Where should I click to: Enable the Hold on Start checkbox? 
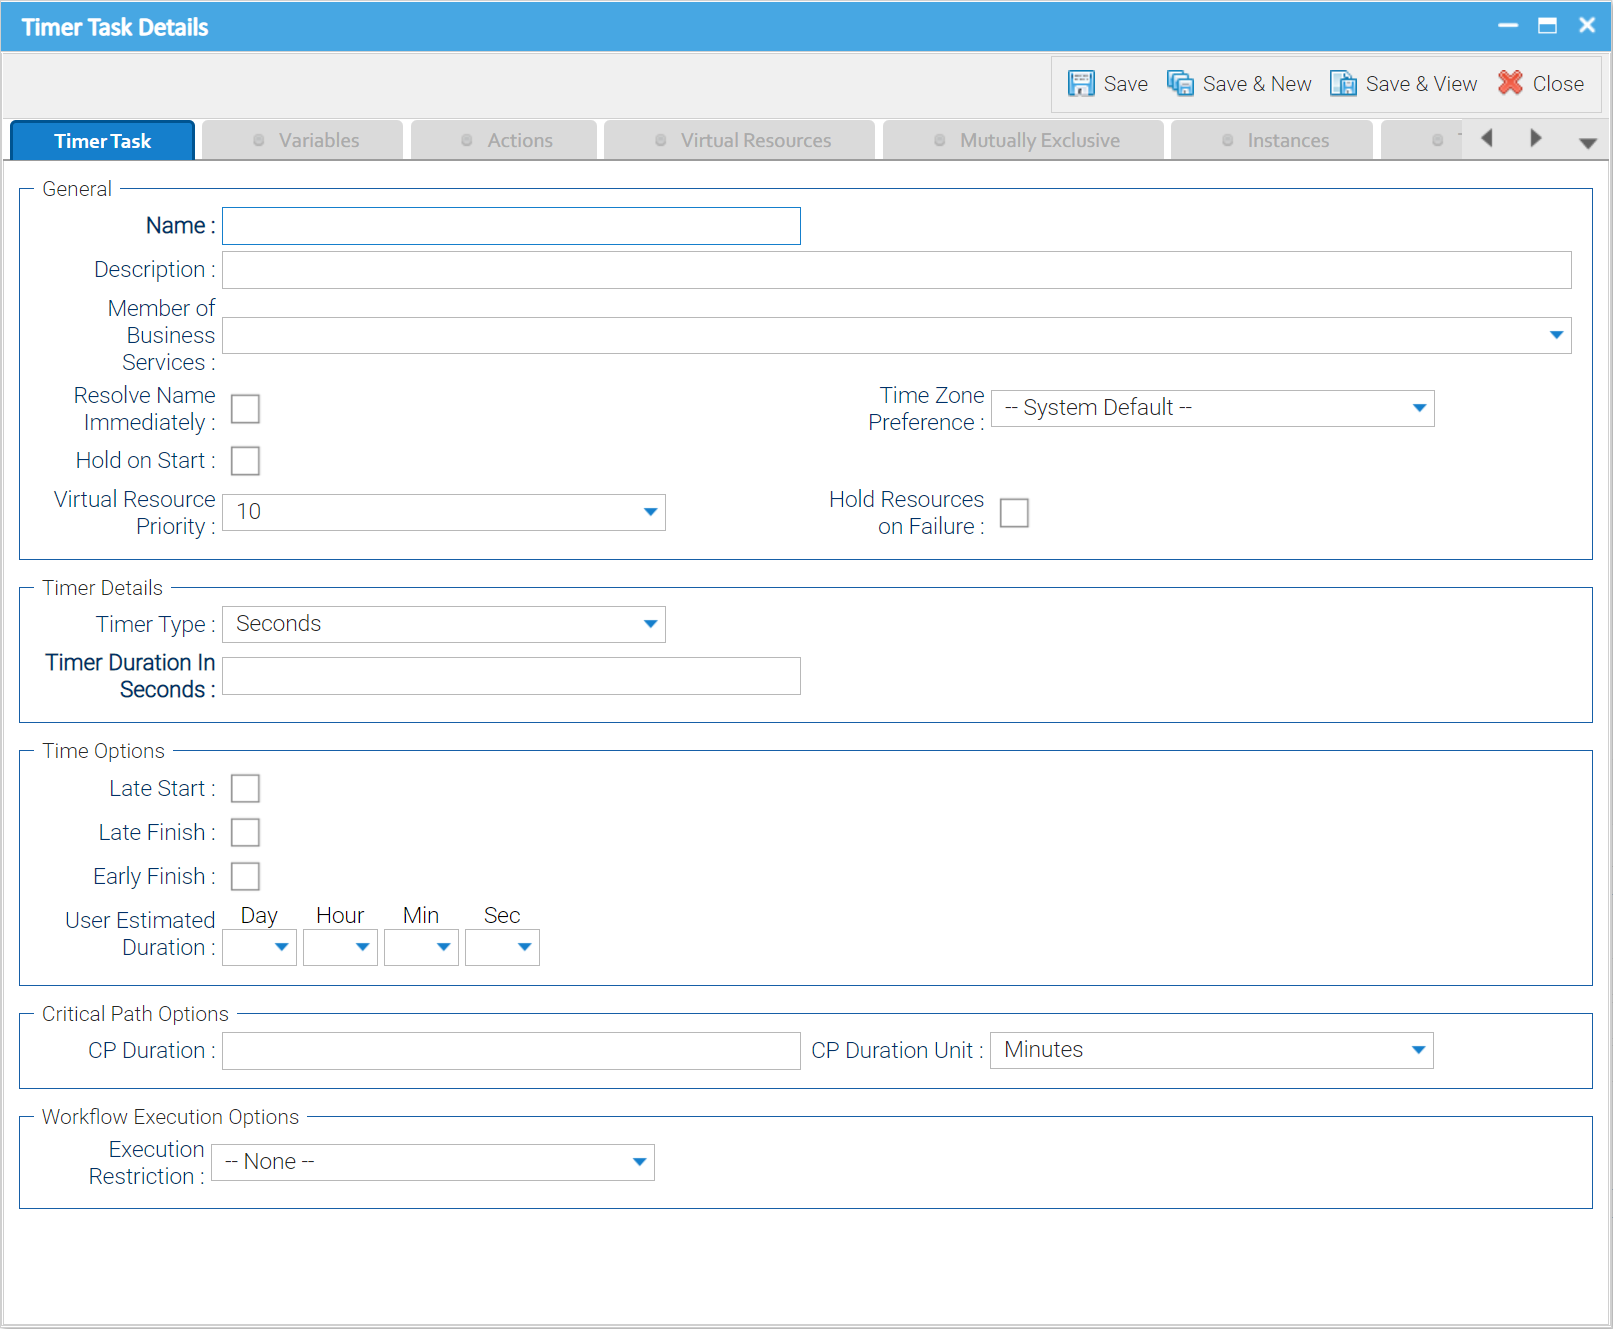tap(245, 461)
